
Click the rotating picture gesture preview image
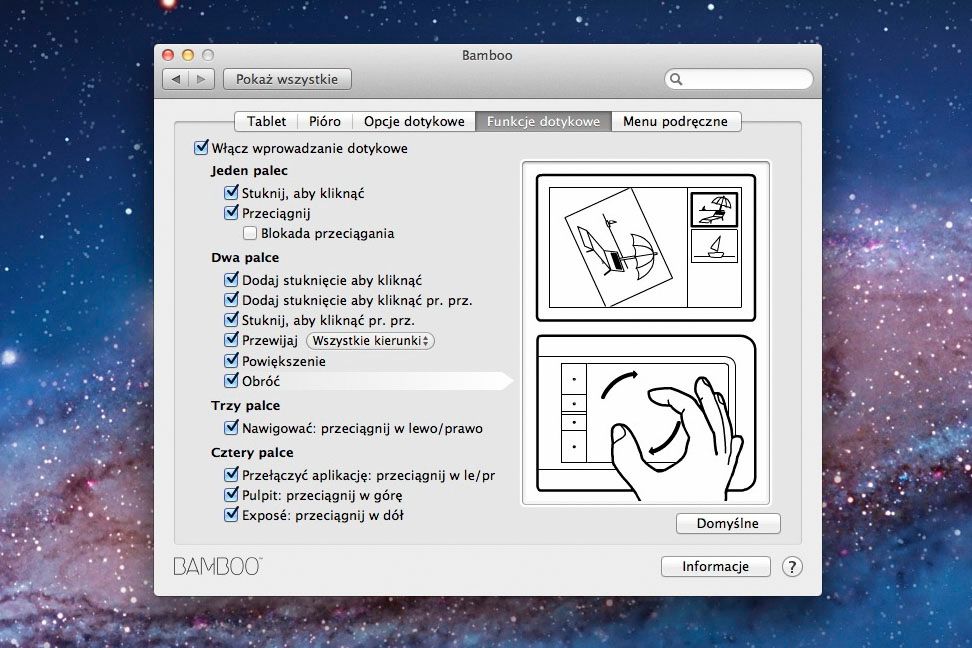click(646, 248)
